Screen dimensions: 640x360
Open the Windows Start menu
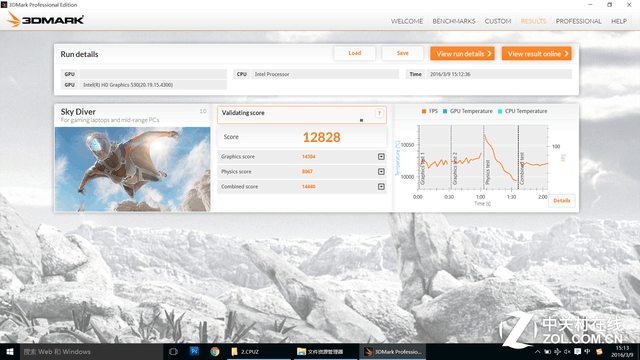pos(10,351)
